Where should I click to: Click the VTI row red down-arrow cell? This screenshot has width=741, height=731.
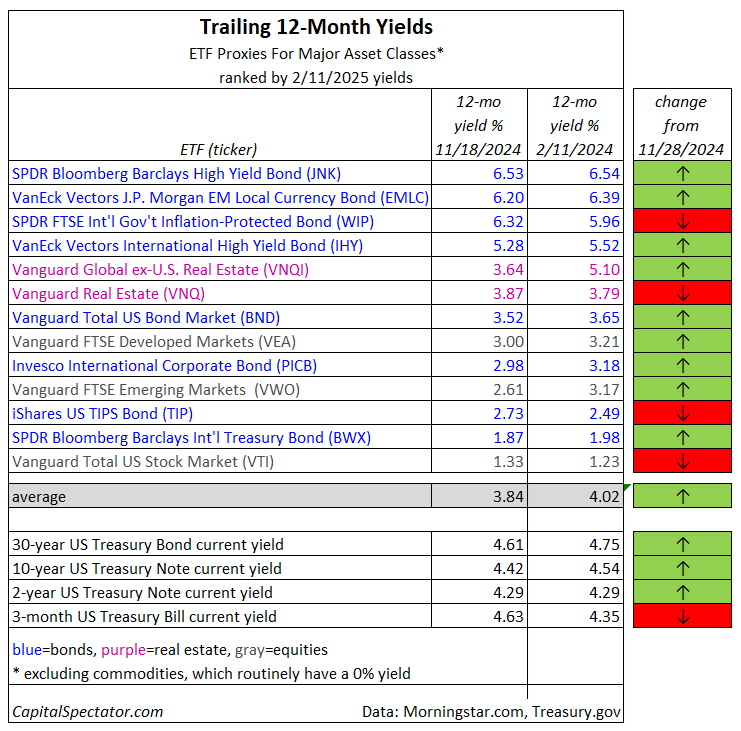682,462
